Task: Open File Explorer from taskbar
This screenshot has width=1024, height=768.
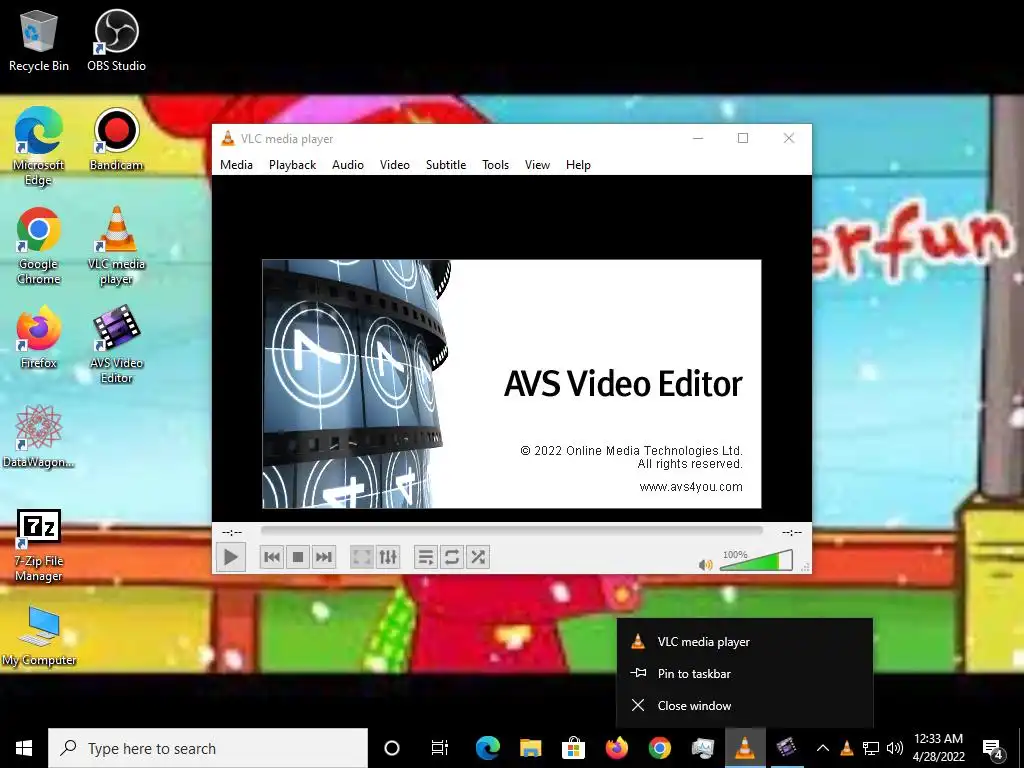Action: (x=530, y=748)
